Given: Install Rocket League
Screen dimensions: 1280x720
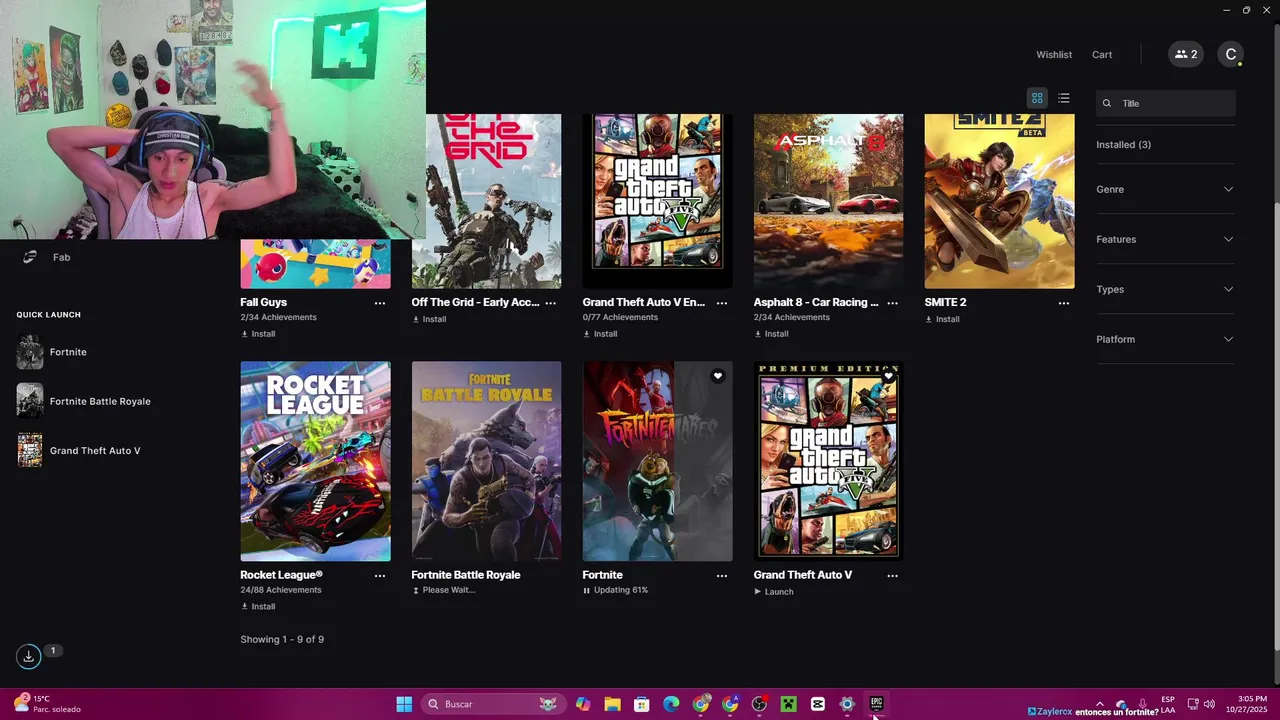Looking at the screenshot, I should (258, 607).
